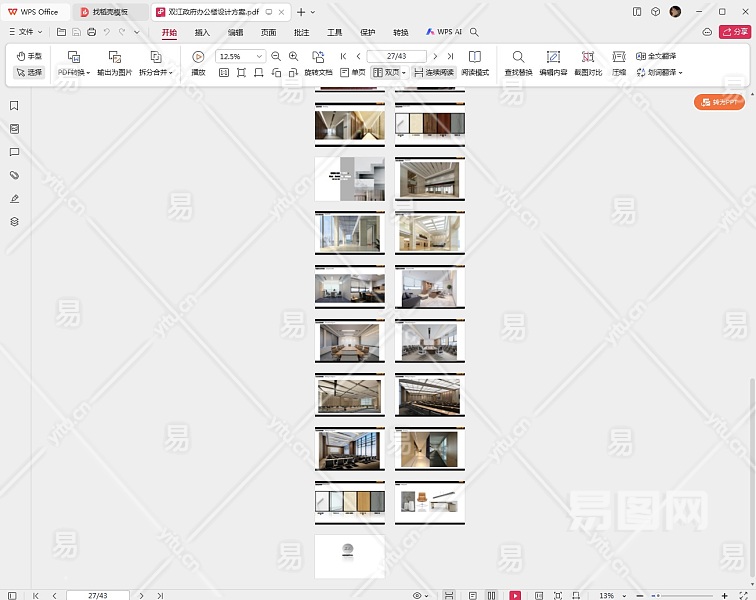Click the orange 转为PPT button
Screen dimensions: 756x600
coord(719,102)
